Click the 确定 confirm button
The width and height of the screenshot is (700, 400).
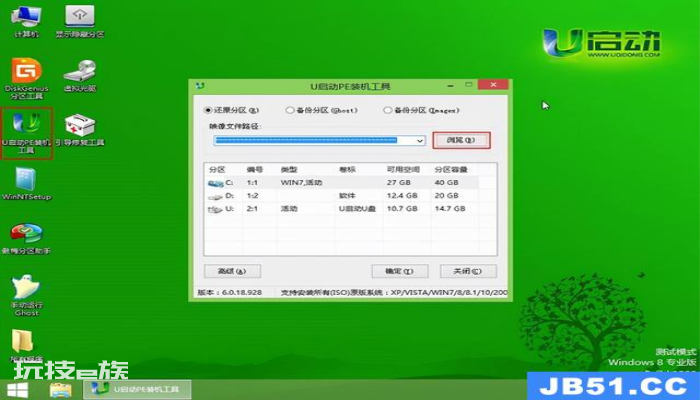[400, 271]
